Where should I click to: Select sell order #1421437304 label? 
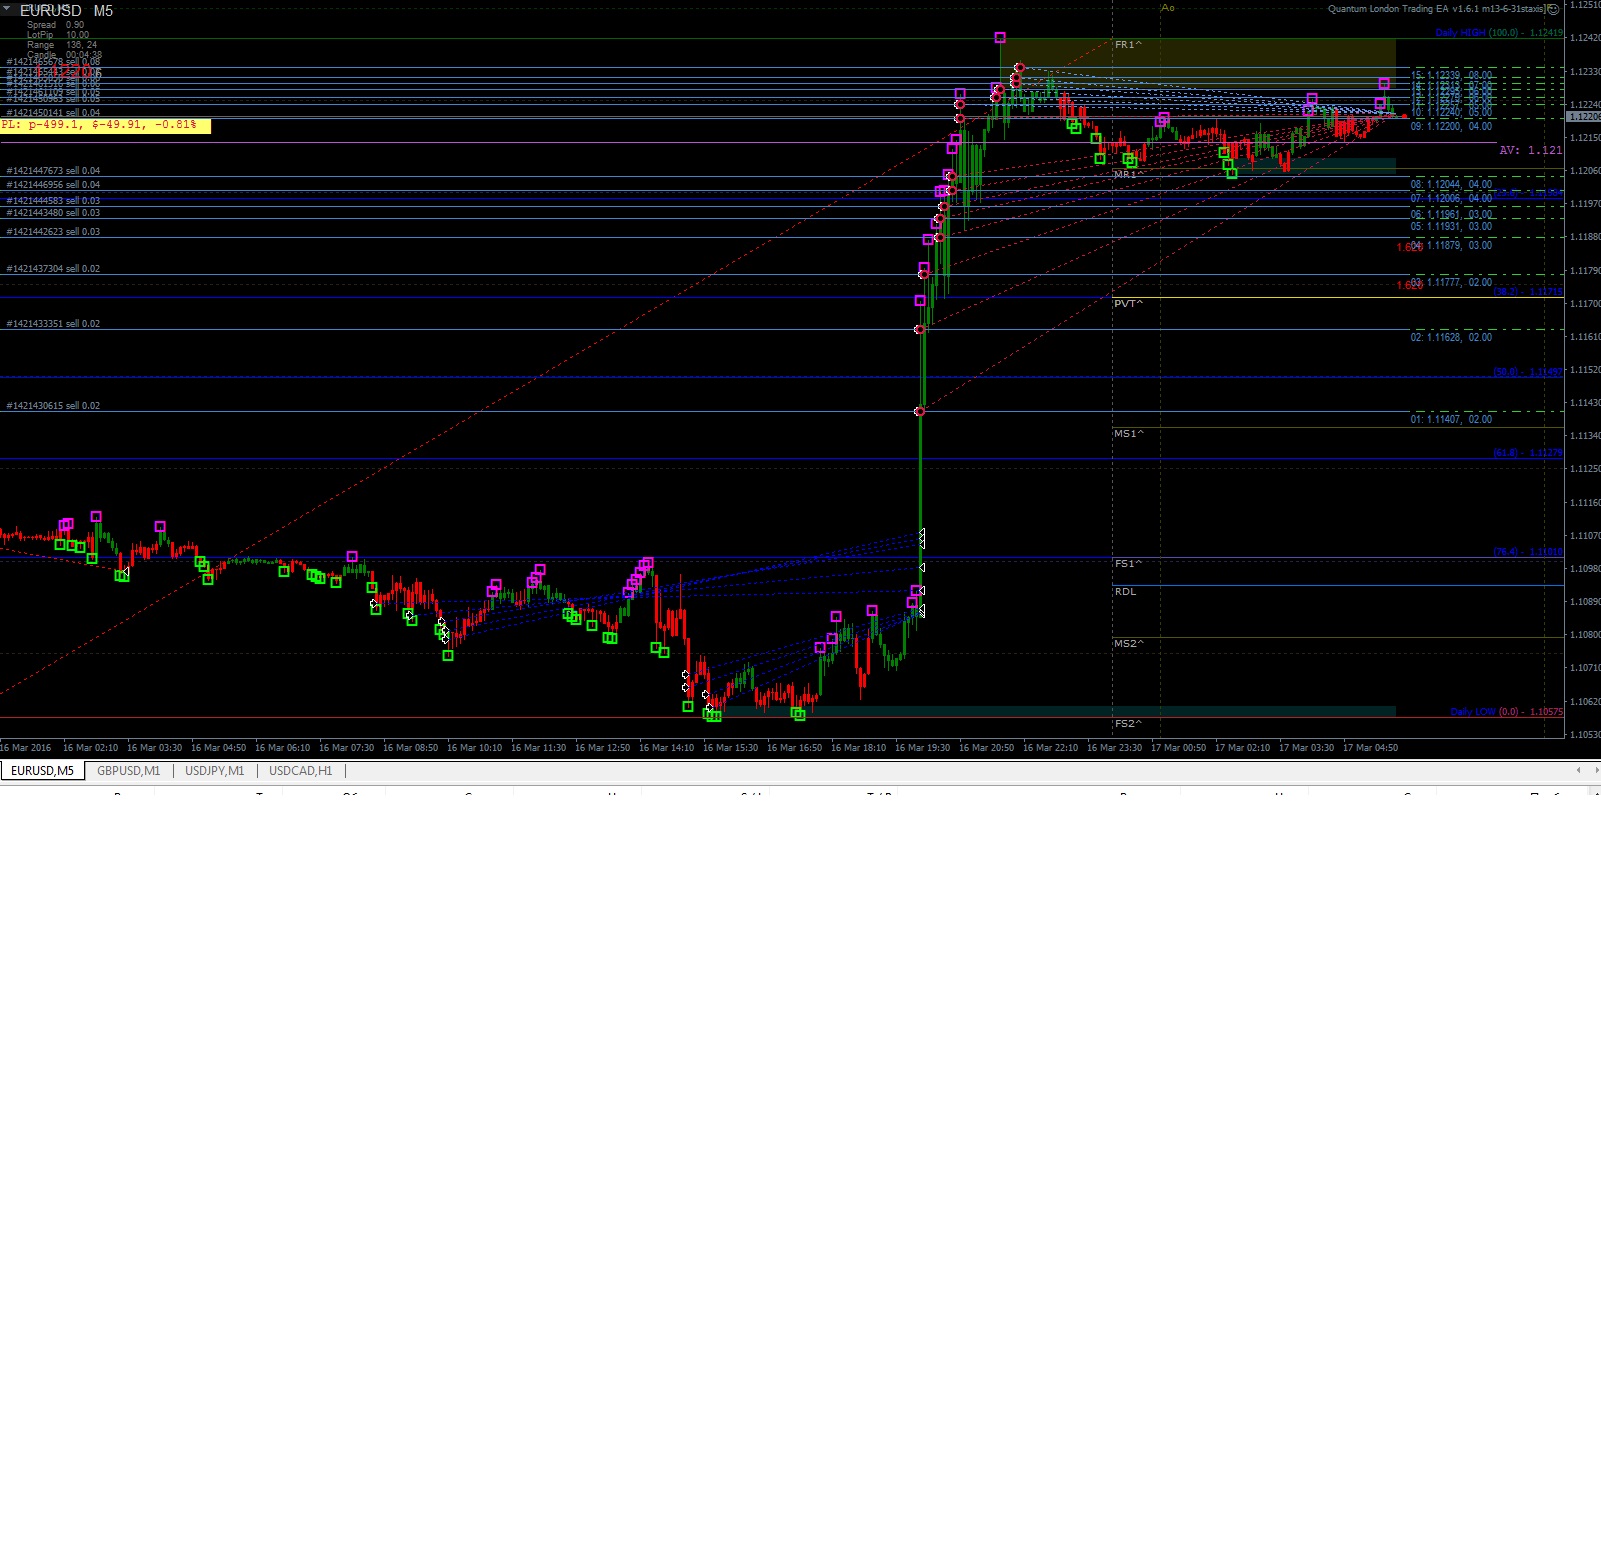coord(53,269)
